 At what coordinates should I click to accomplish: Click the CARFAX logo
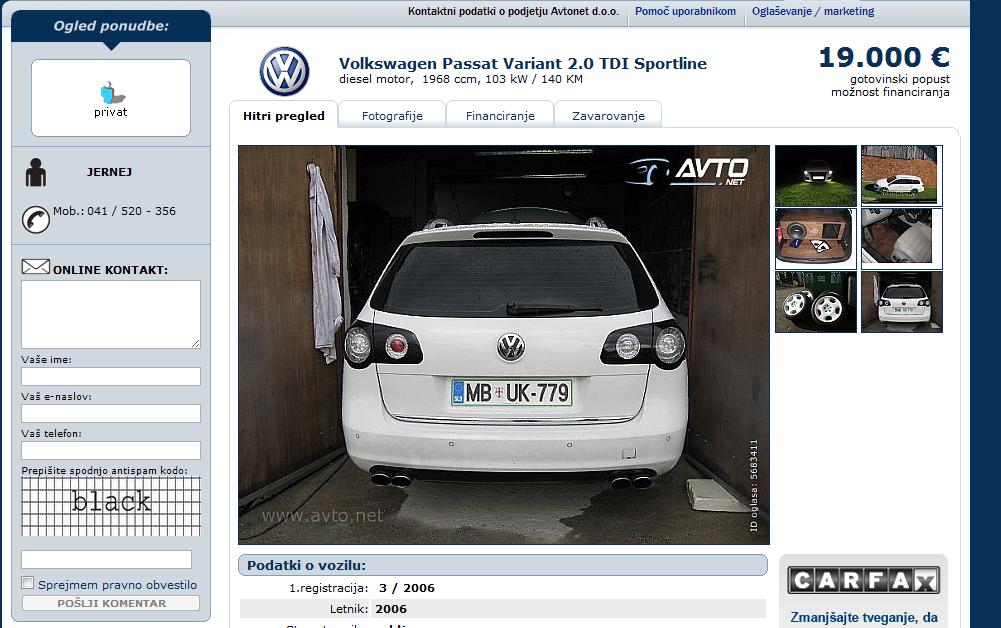coord(863,580)
